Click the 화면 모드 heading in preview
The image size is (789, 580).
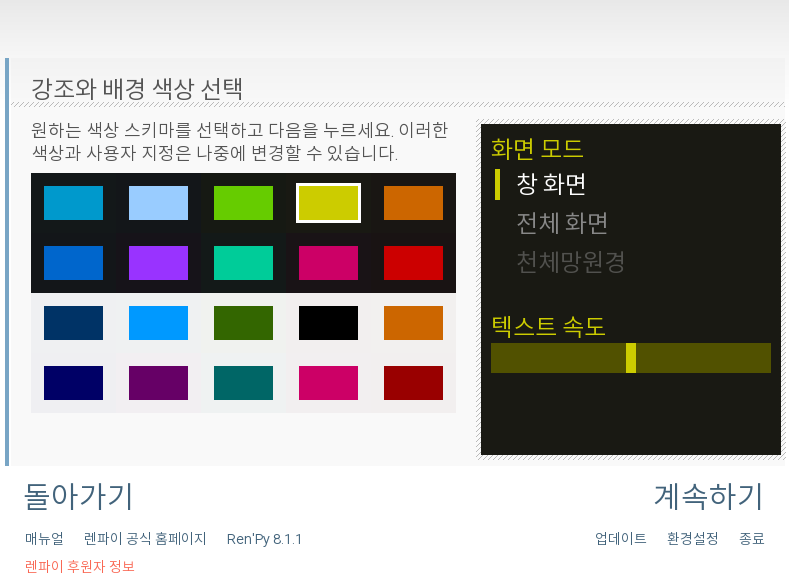(x=537, y=149)
